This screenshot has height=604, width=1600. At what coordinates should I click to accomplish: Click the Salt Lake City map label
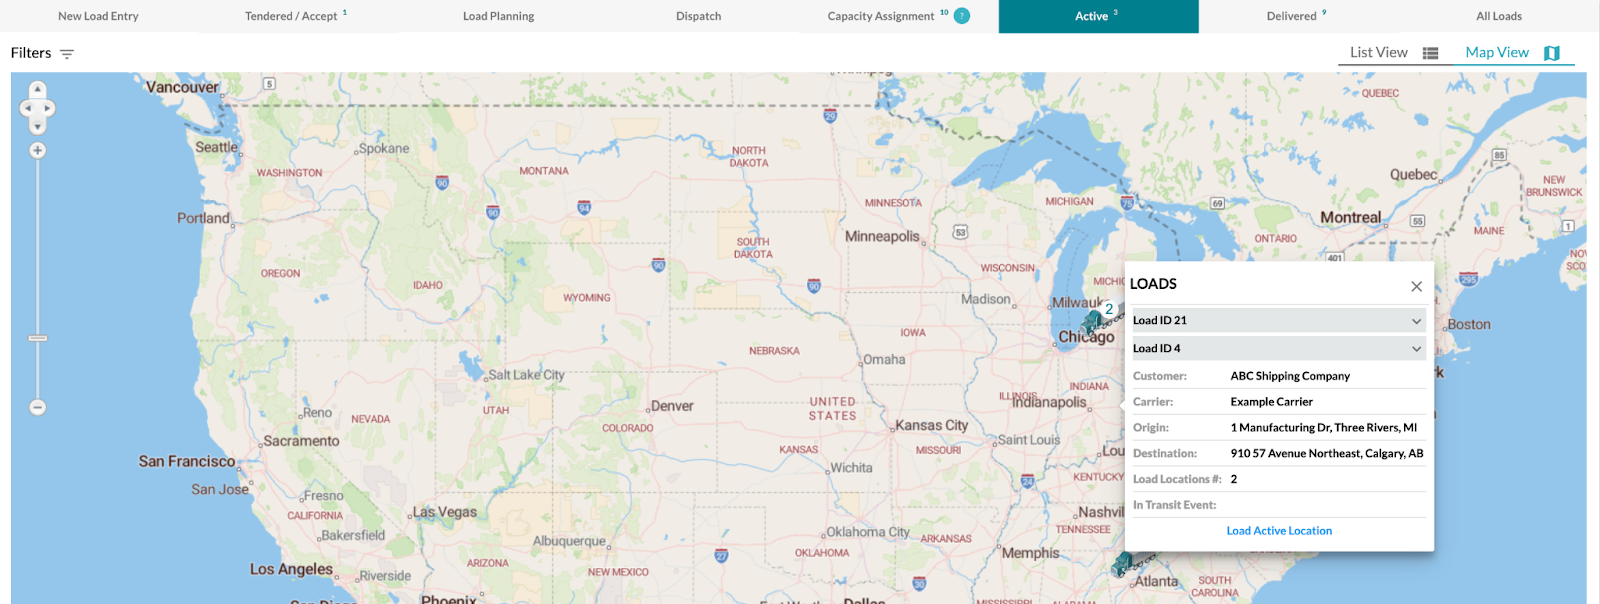526,375
